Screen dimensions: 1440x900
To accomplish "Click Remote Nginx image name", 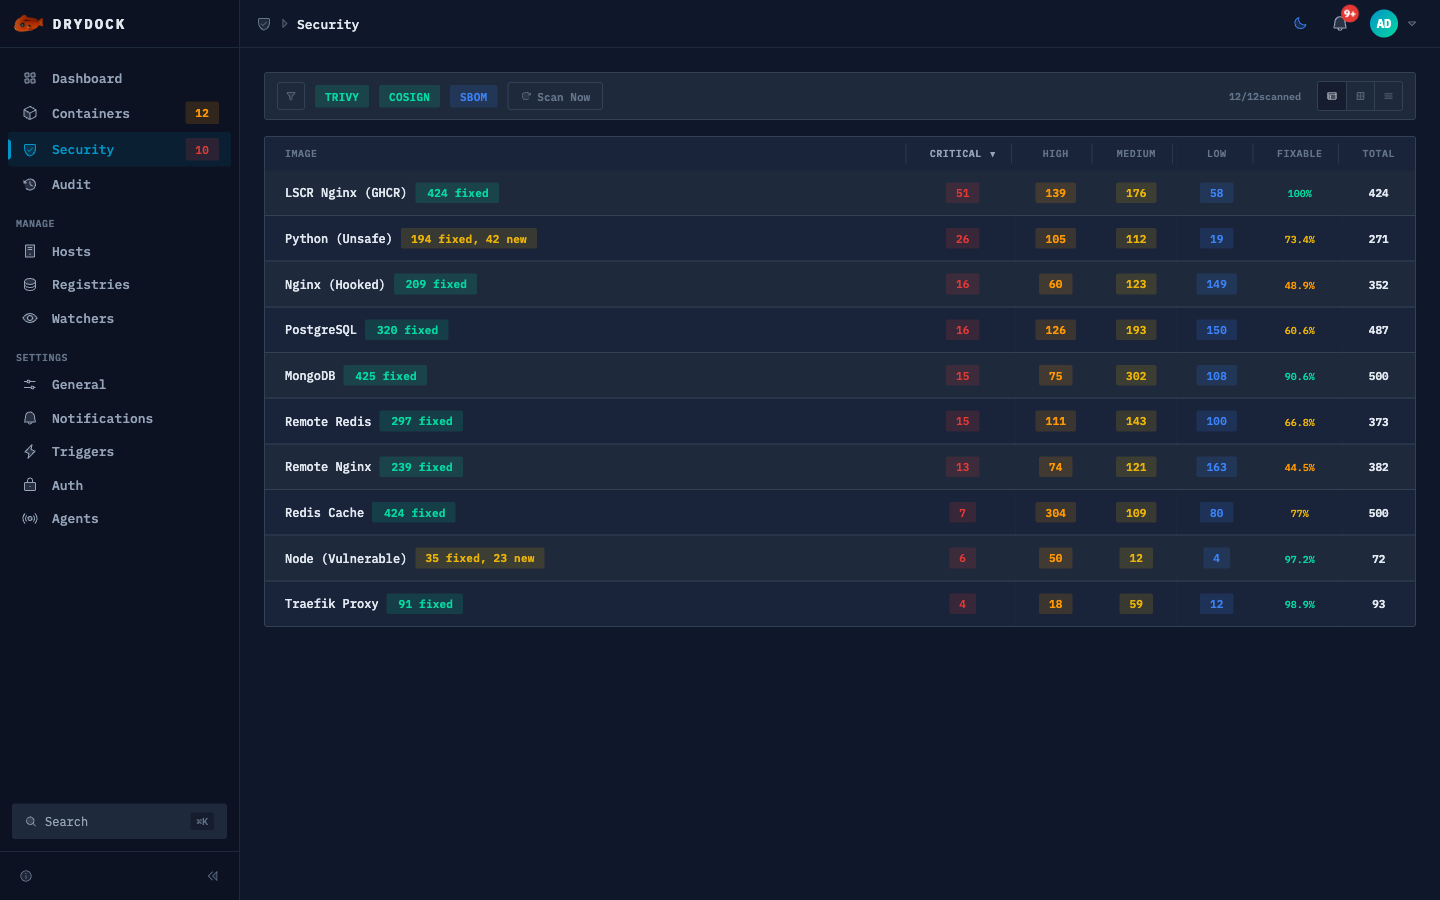I will (328, 467).
